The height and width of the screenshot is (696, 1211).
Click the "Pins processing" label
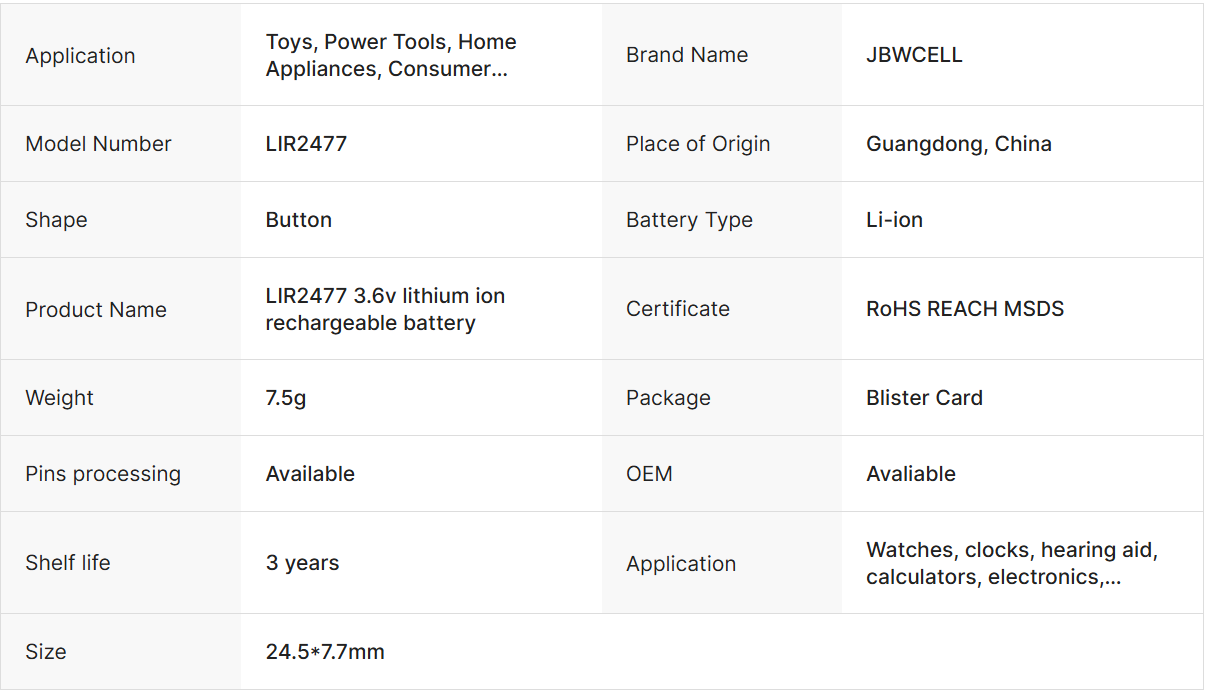click(103, 474)
